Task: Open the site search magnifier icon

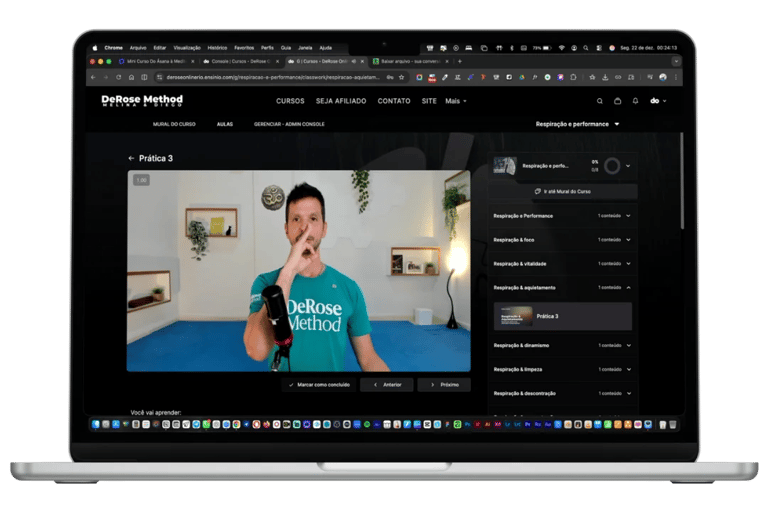Action: (600, 101)
